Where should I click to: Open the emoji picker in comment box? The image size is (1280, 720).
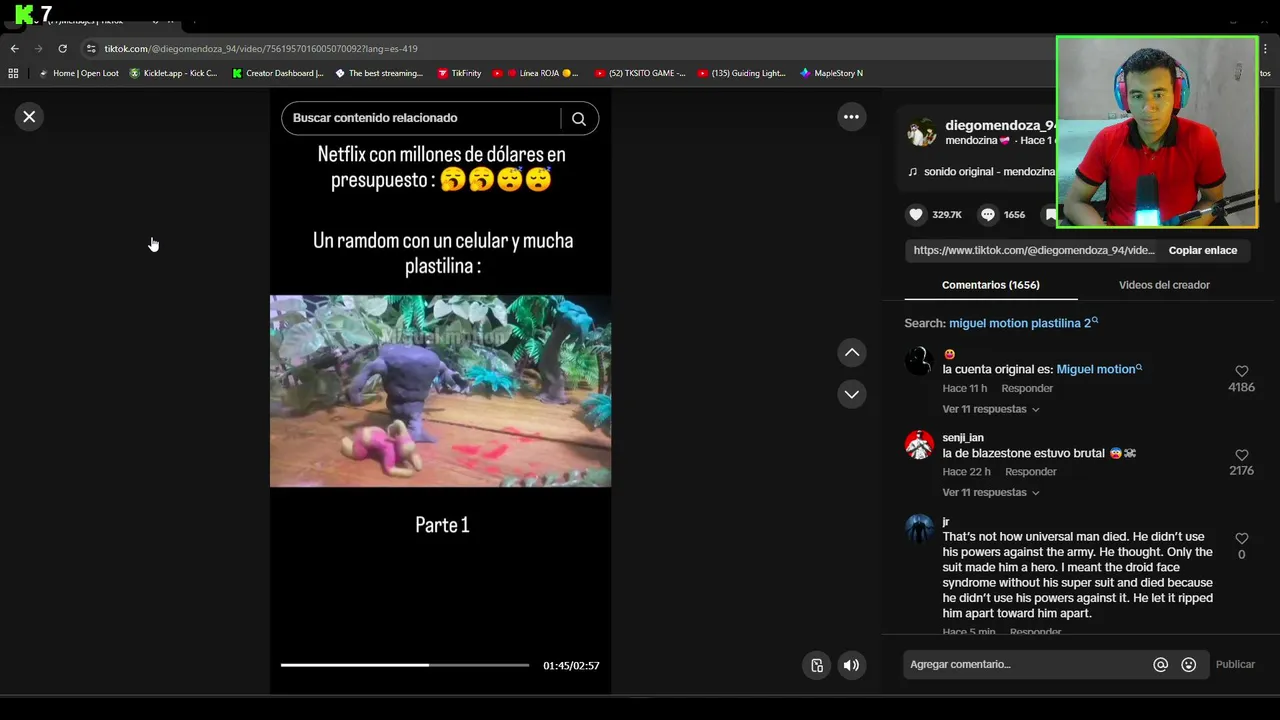pos(1188,664)
